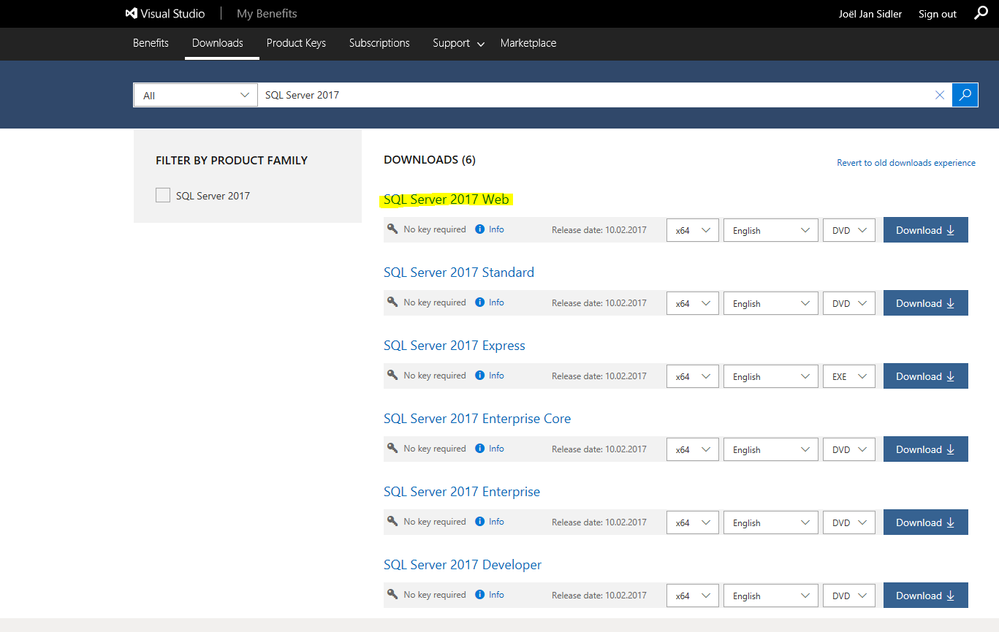
Task: Open the Marketplace tab
Action: (528, 43)
